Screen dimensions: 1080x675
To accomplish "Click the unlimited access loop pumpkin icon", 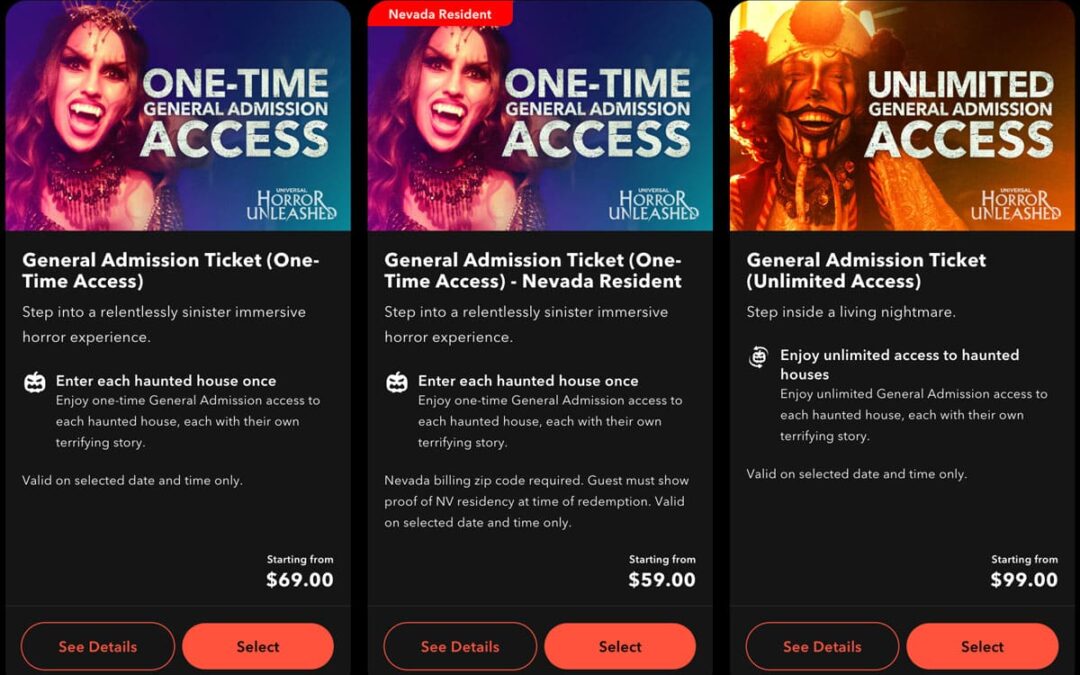I will (758, 357).
